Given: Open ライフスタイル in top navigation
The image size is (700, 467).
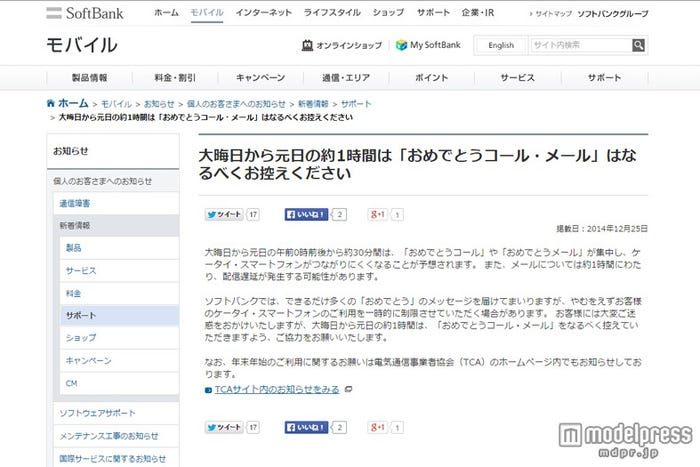Looking at the screenshot, I should coord(332,13).
